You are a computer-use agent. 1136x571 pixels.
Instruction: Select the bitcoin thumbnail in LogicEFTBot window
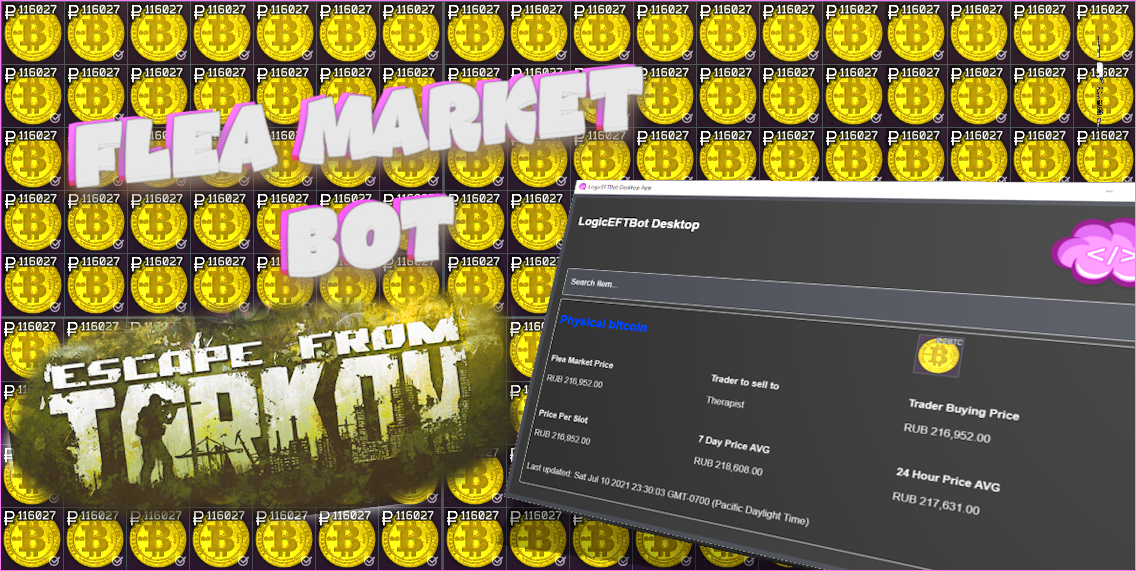click(x=939, y=355)
